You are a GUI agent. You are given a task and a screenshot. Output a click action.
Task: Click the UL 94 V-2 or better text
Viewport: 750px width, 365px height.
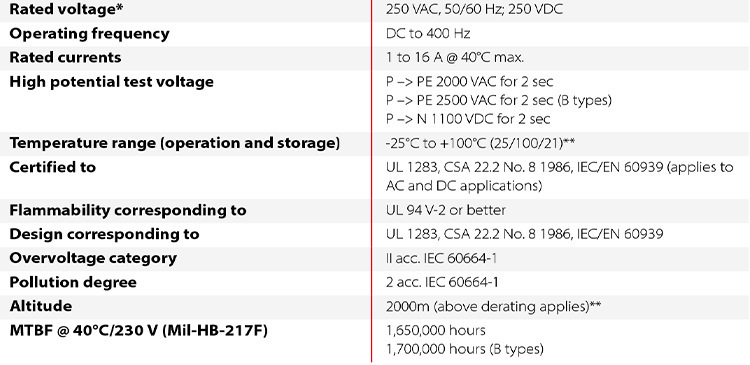pyautogui.click(x=445, y=210)
